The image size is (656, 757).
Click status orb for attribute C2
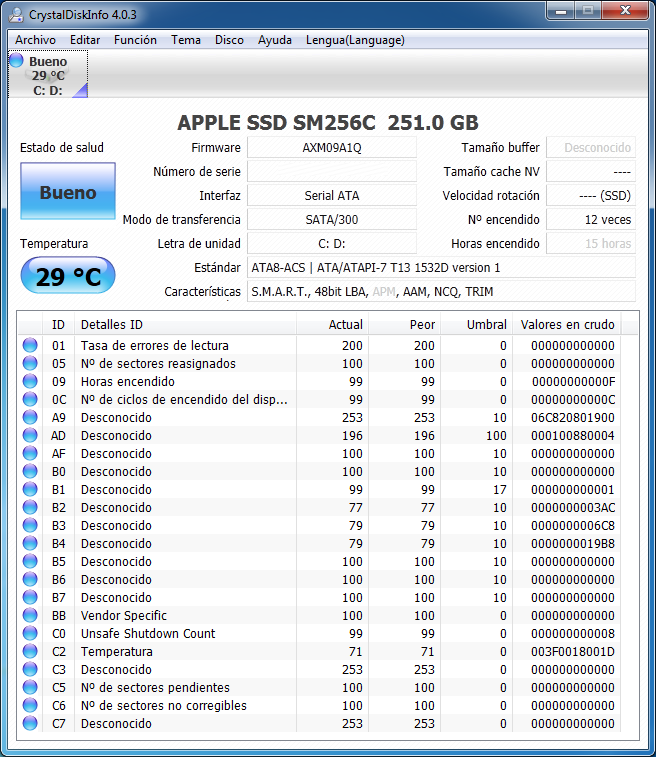coord(30,651)
